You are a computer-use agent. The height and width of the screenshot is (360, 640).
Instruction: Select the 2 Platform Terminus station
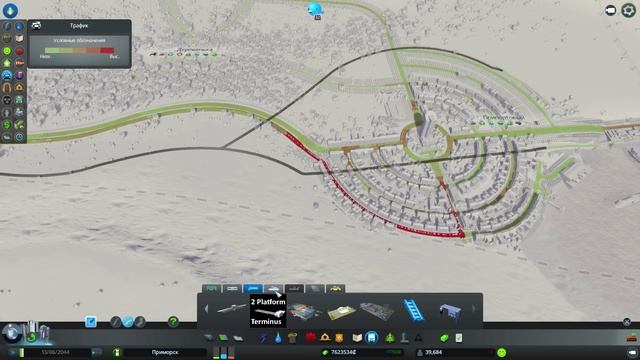coord(268,311)
